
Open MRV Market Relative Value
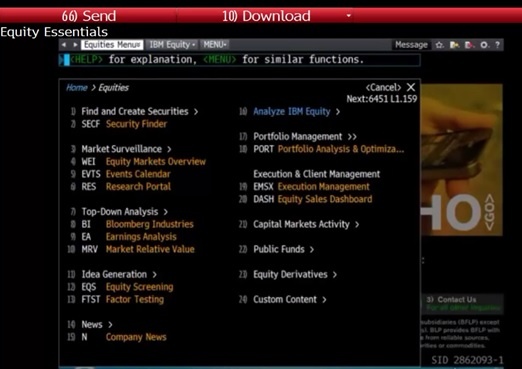tap(138, 249)
